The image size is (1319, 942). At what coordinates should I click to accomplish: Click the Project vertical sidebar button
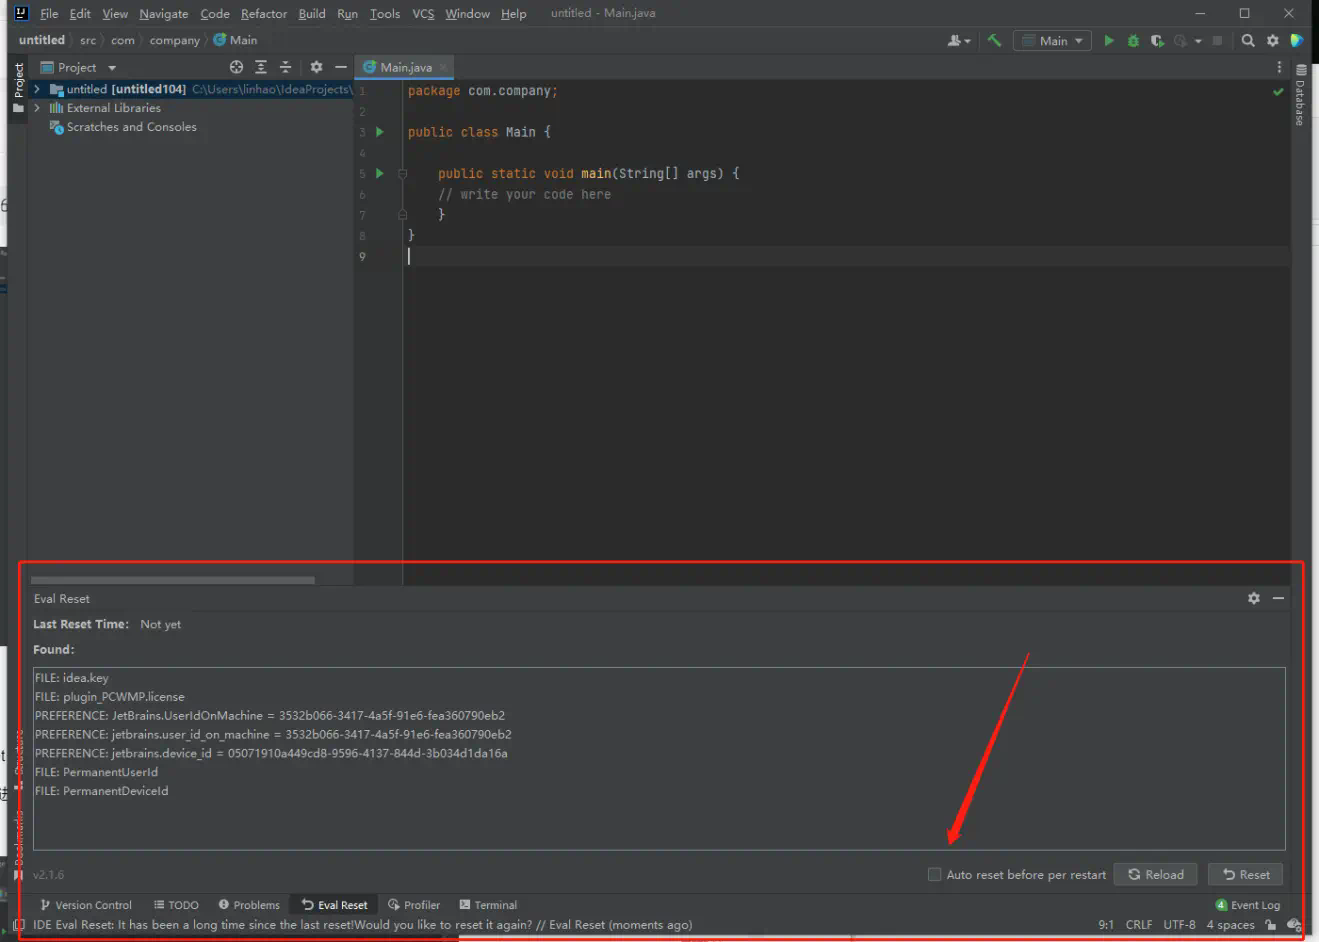click(18, 88)
